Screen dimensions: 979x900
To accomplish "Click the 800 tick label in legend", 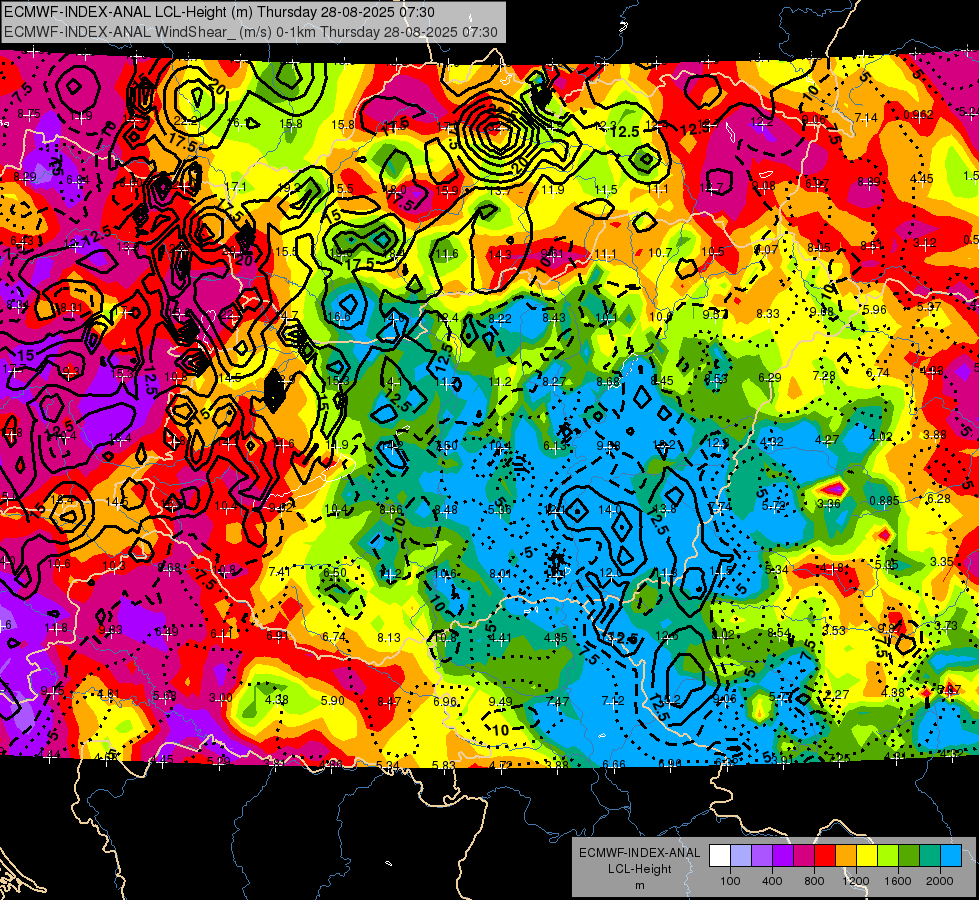I will 814,881.
